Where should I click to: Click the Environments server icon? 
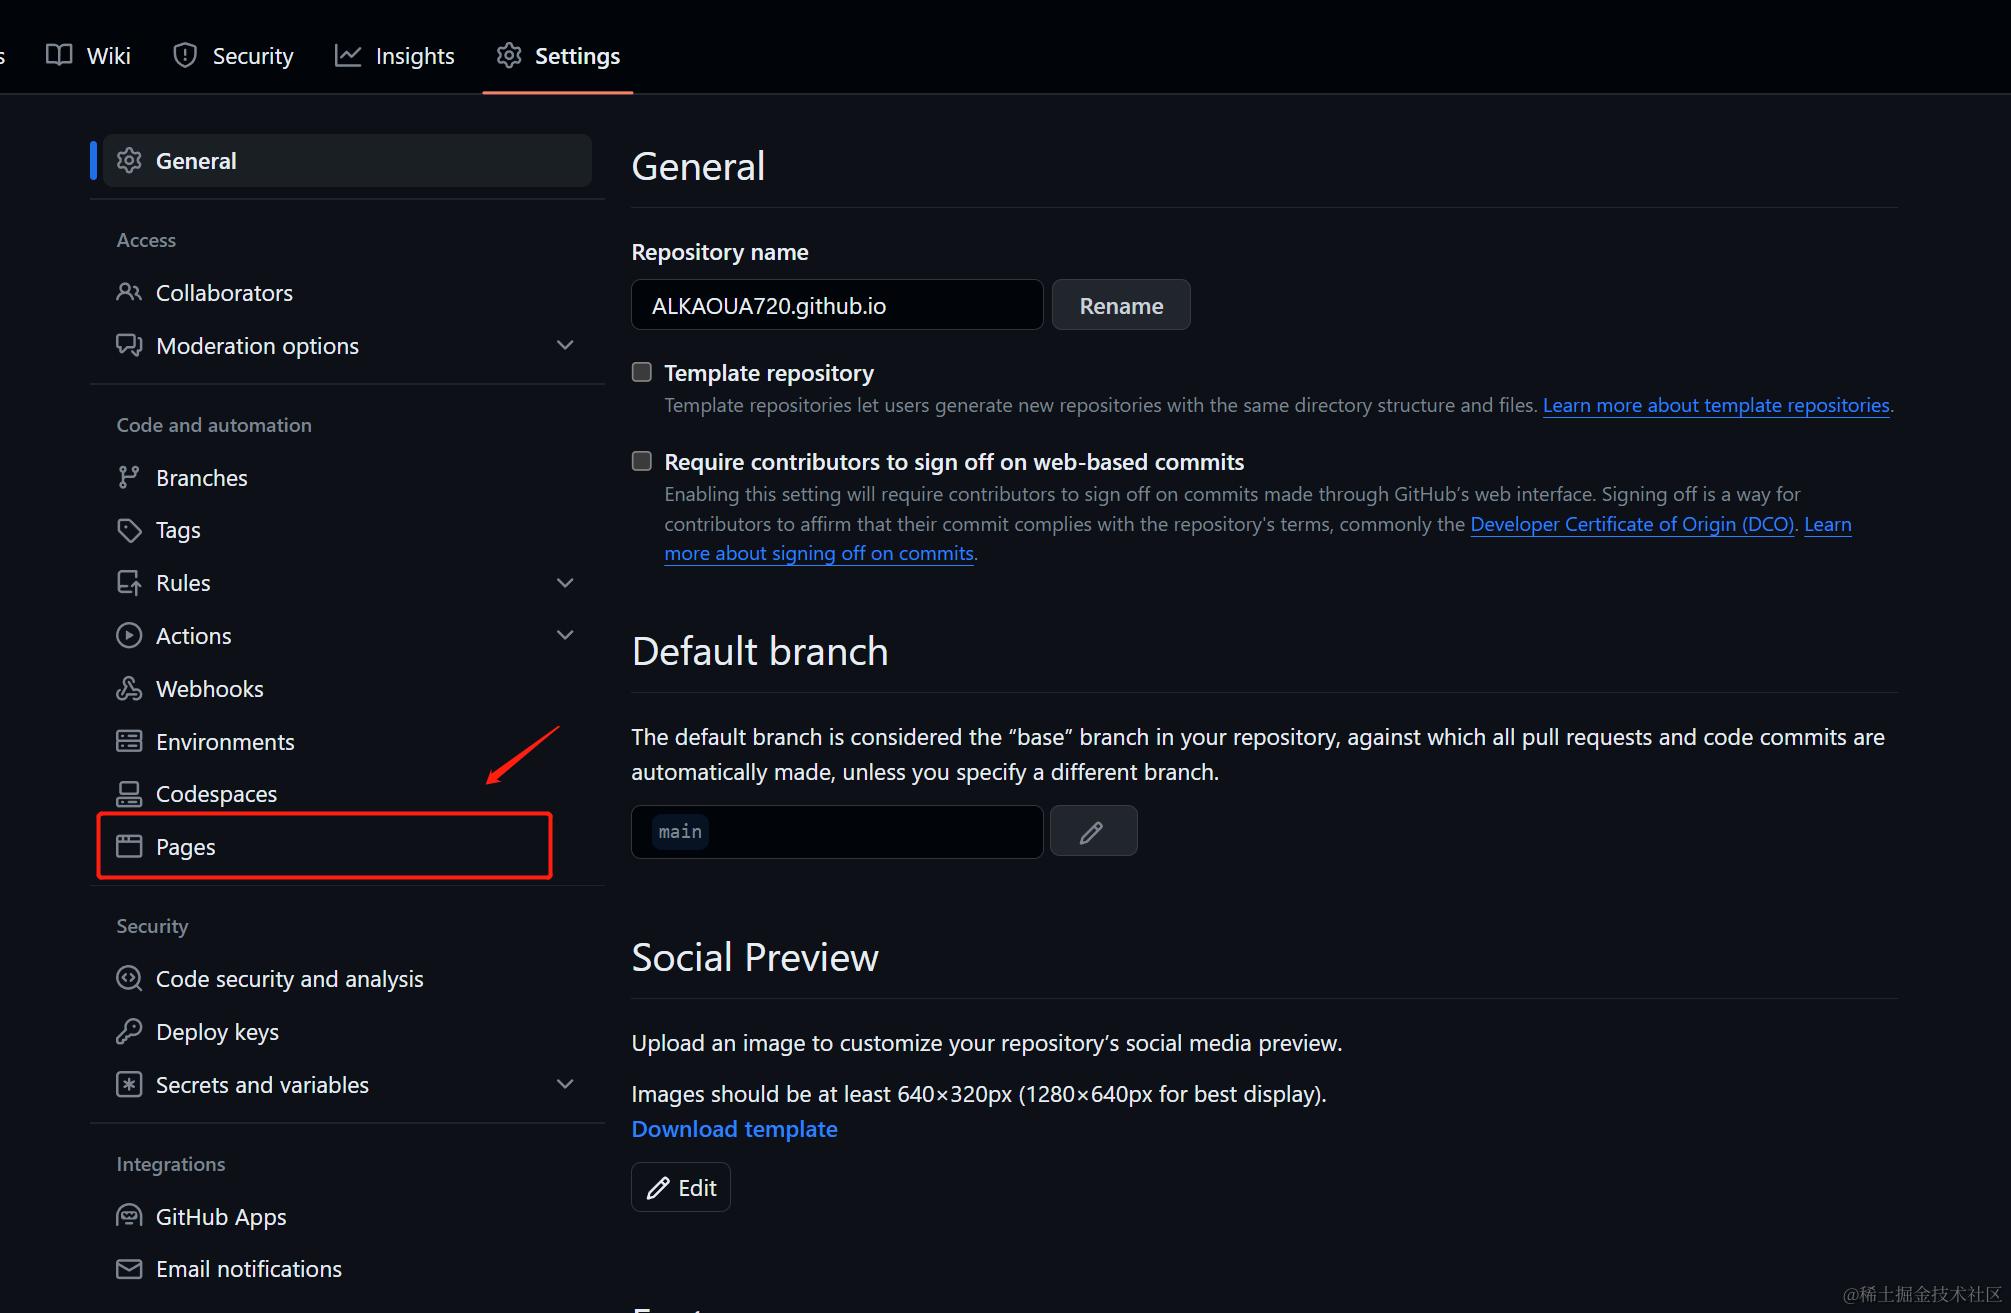pos(129,741)
